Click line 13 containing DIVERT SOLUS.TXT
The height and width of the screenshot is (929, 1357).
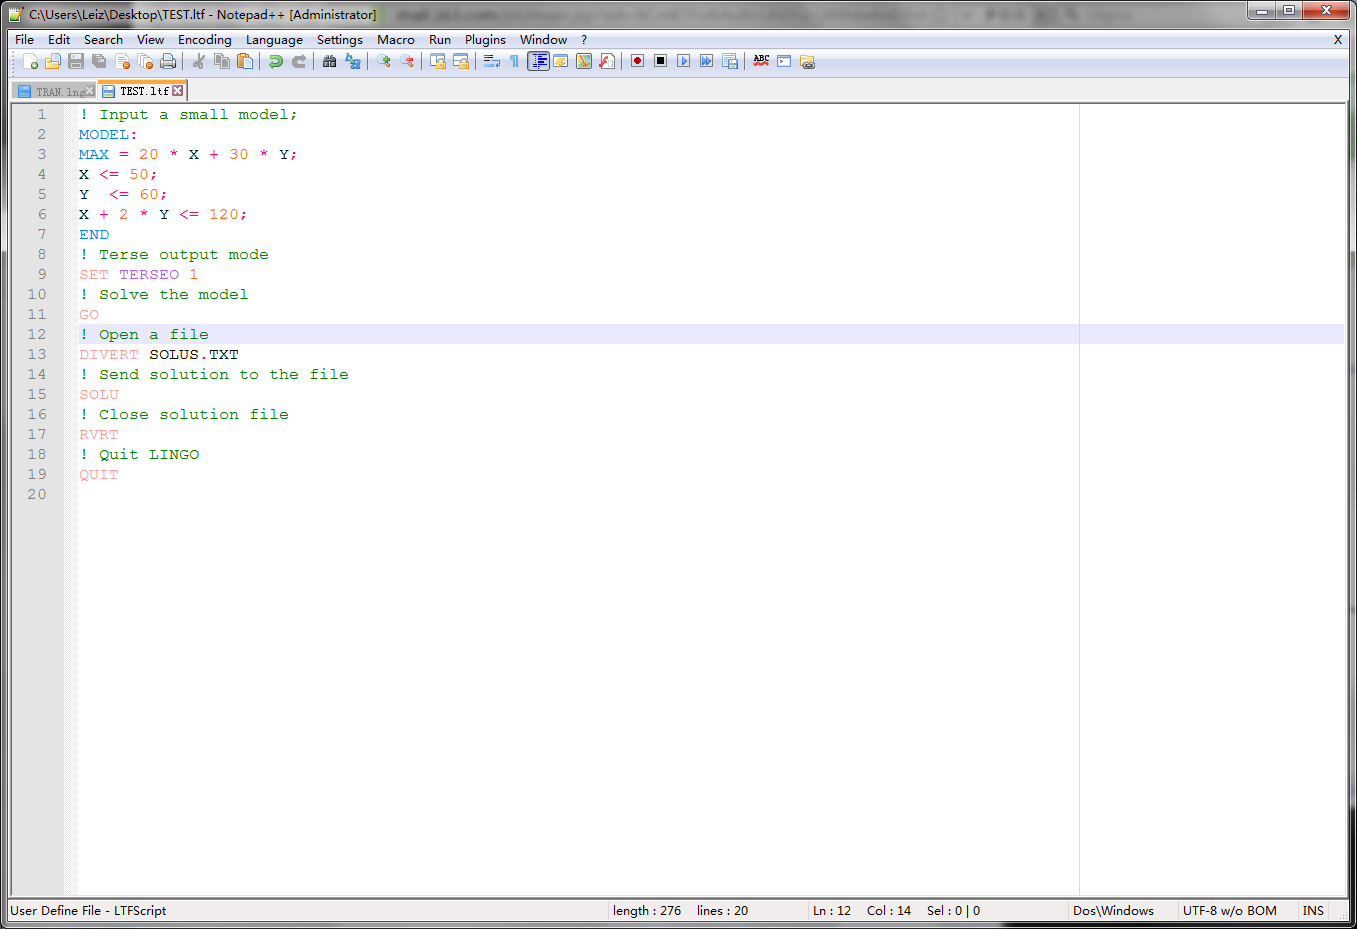(x=159, y=355)
